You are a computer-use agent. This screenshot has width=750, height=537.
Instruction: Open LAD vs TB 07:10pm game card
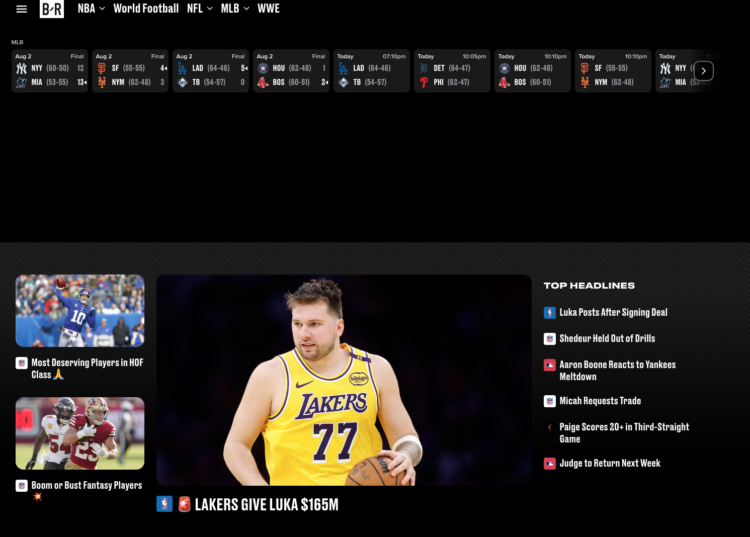point(372,70)
